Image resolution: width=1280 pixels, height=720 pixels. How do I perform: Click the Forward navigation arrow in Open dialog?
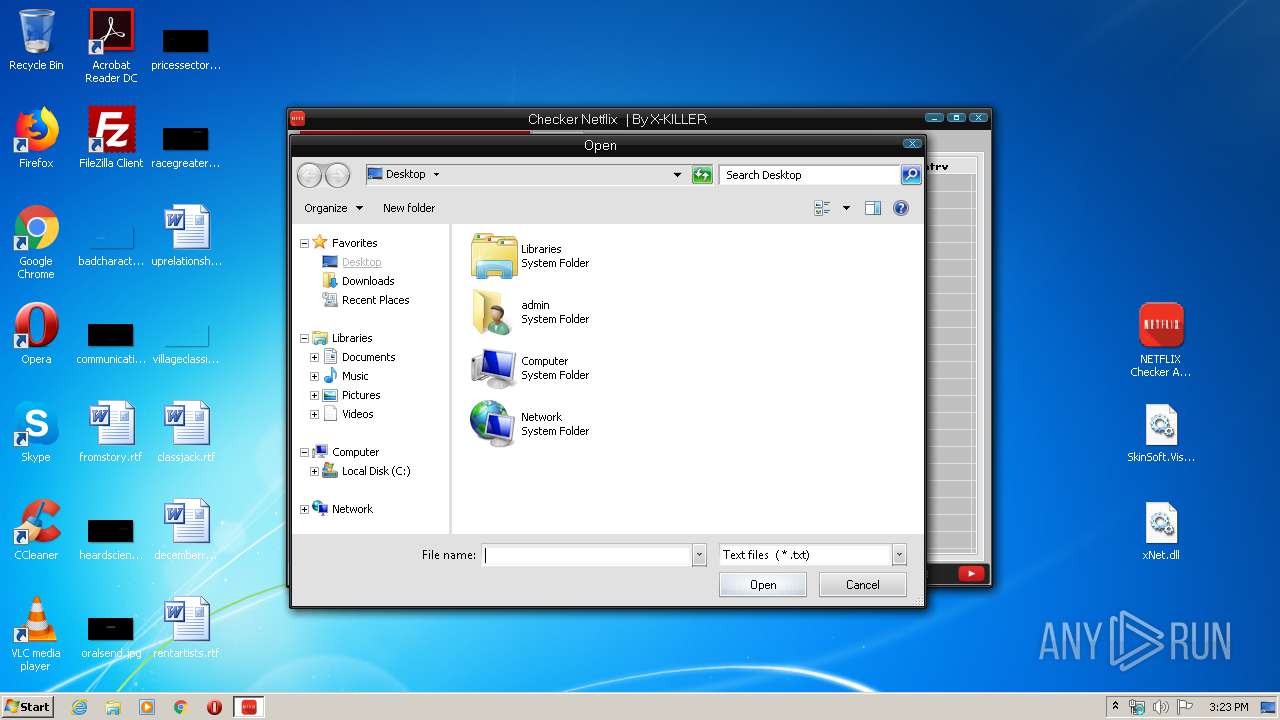pos(338,175)
